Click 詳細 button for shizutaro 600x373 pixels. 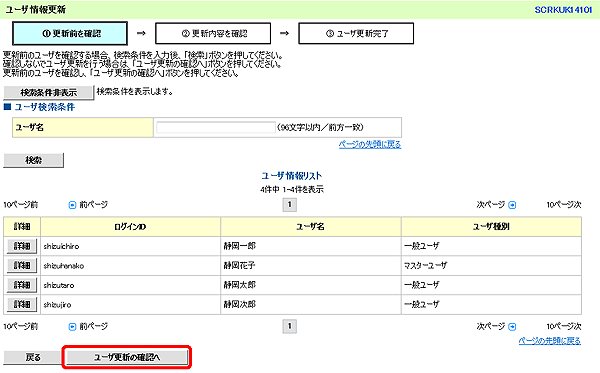(22, 285)
